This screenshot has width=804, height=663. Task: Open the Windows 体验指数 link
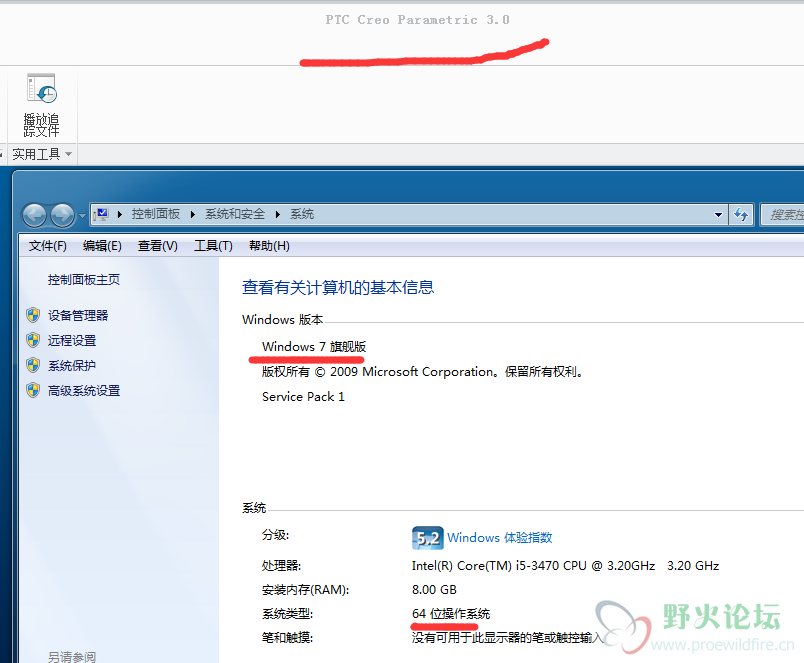pos(499,537)
